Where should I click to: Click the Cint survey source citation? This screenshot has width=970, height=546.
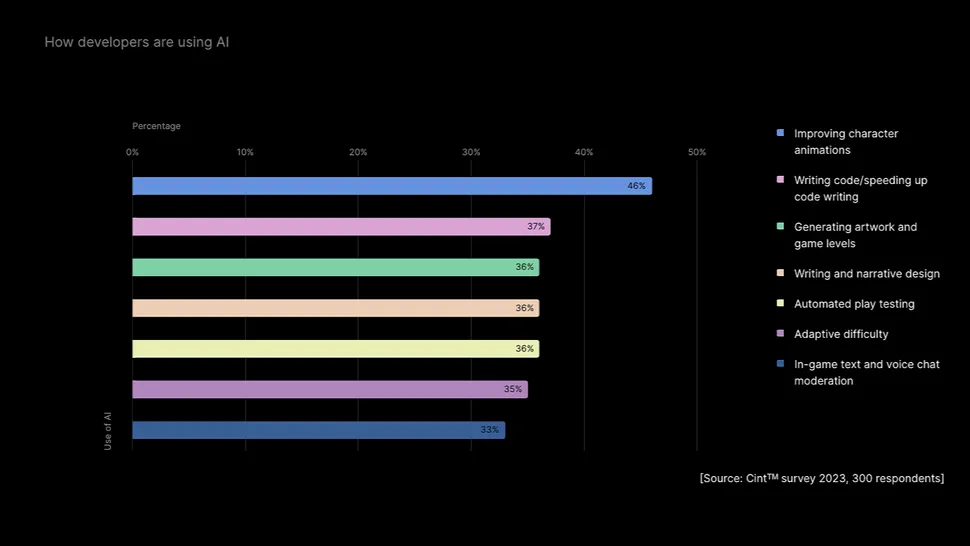(x=822, y=478)
